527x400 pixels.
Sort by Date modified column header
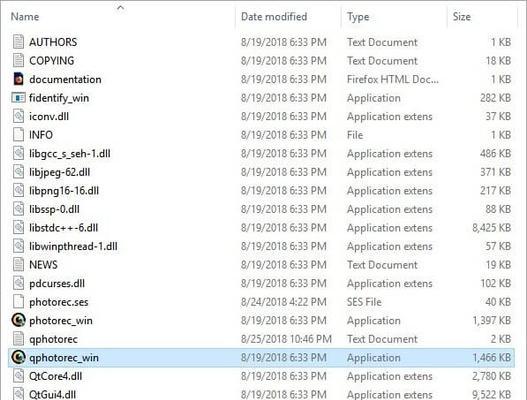[274, 16]
